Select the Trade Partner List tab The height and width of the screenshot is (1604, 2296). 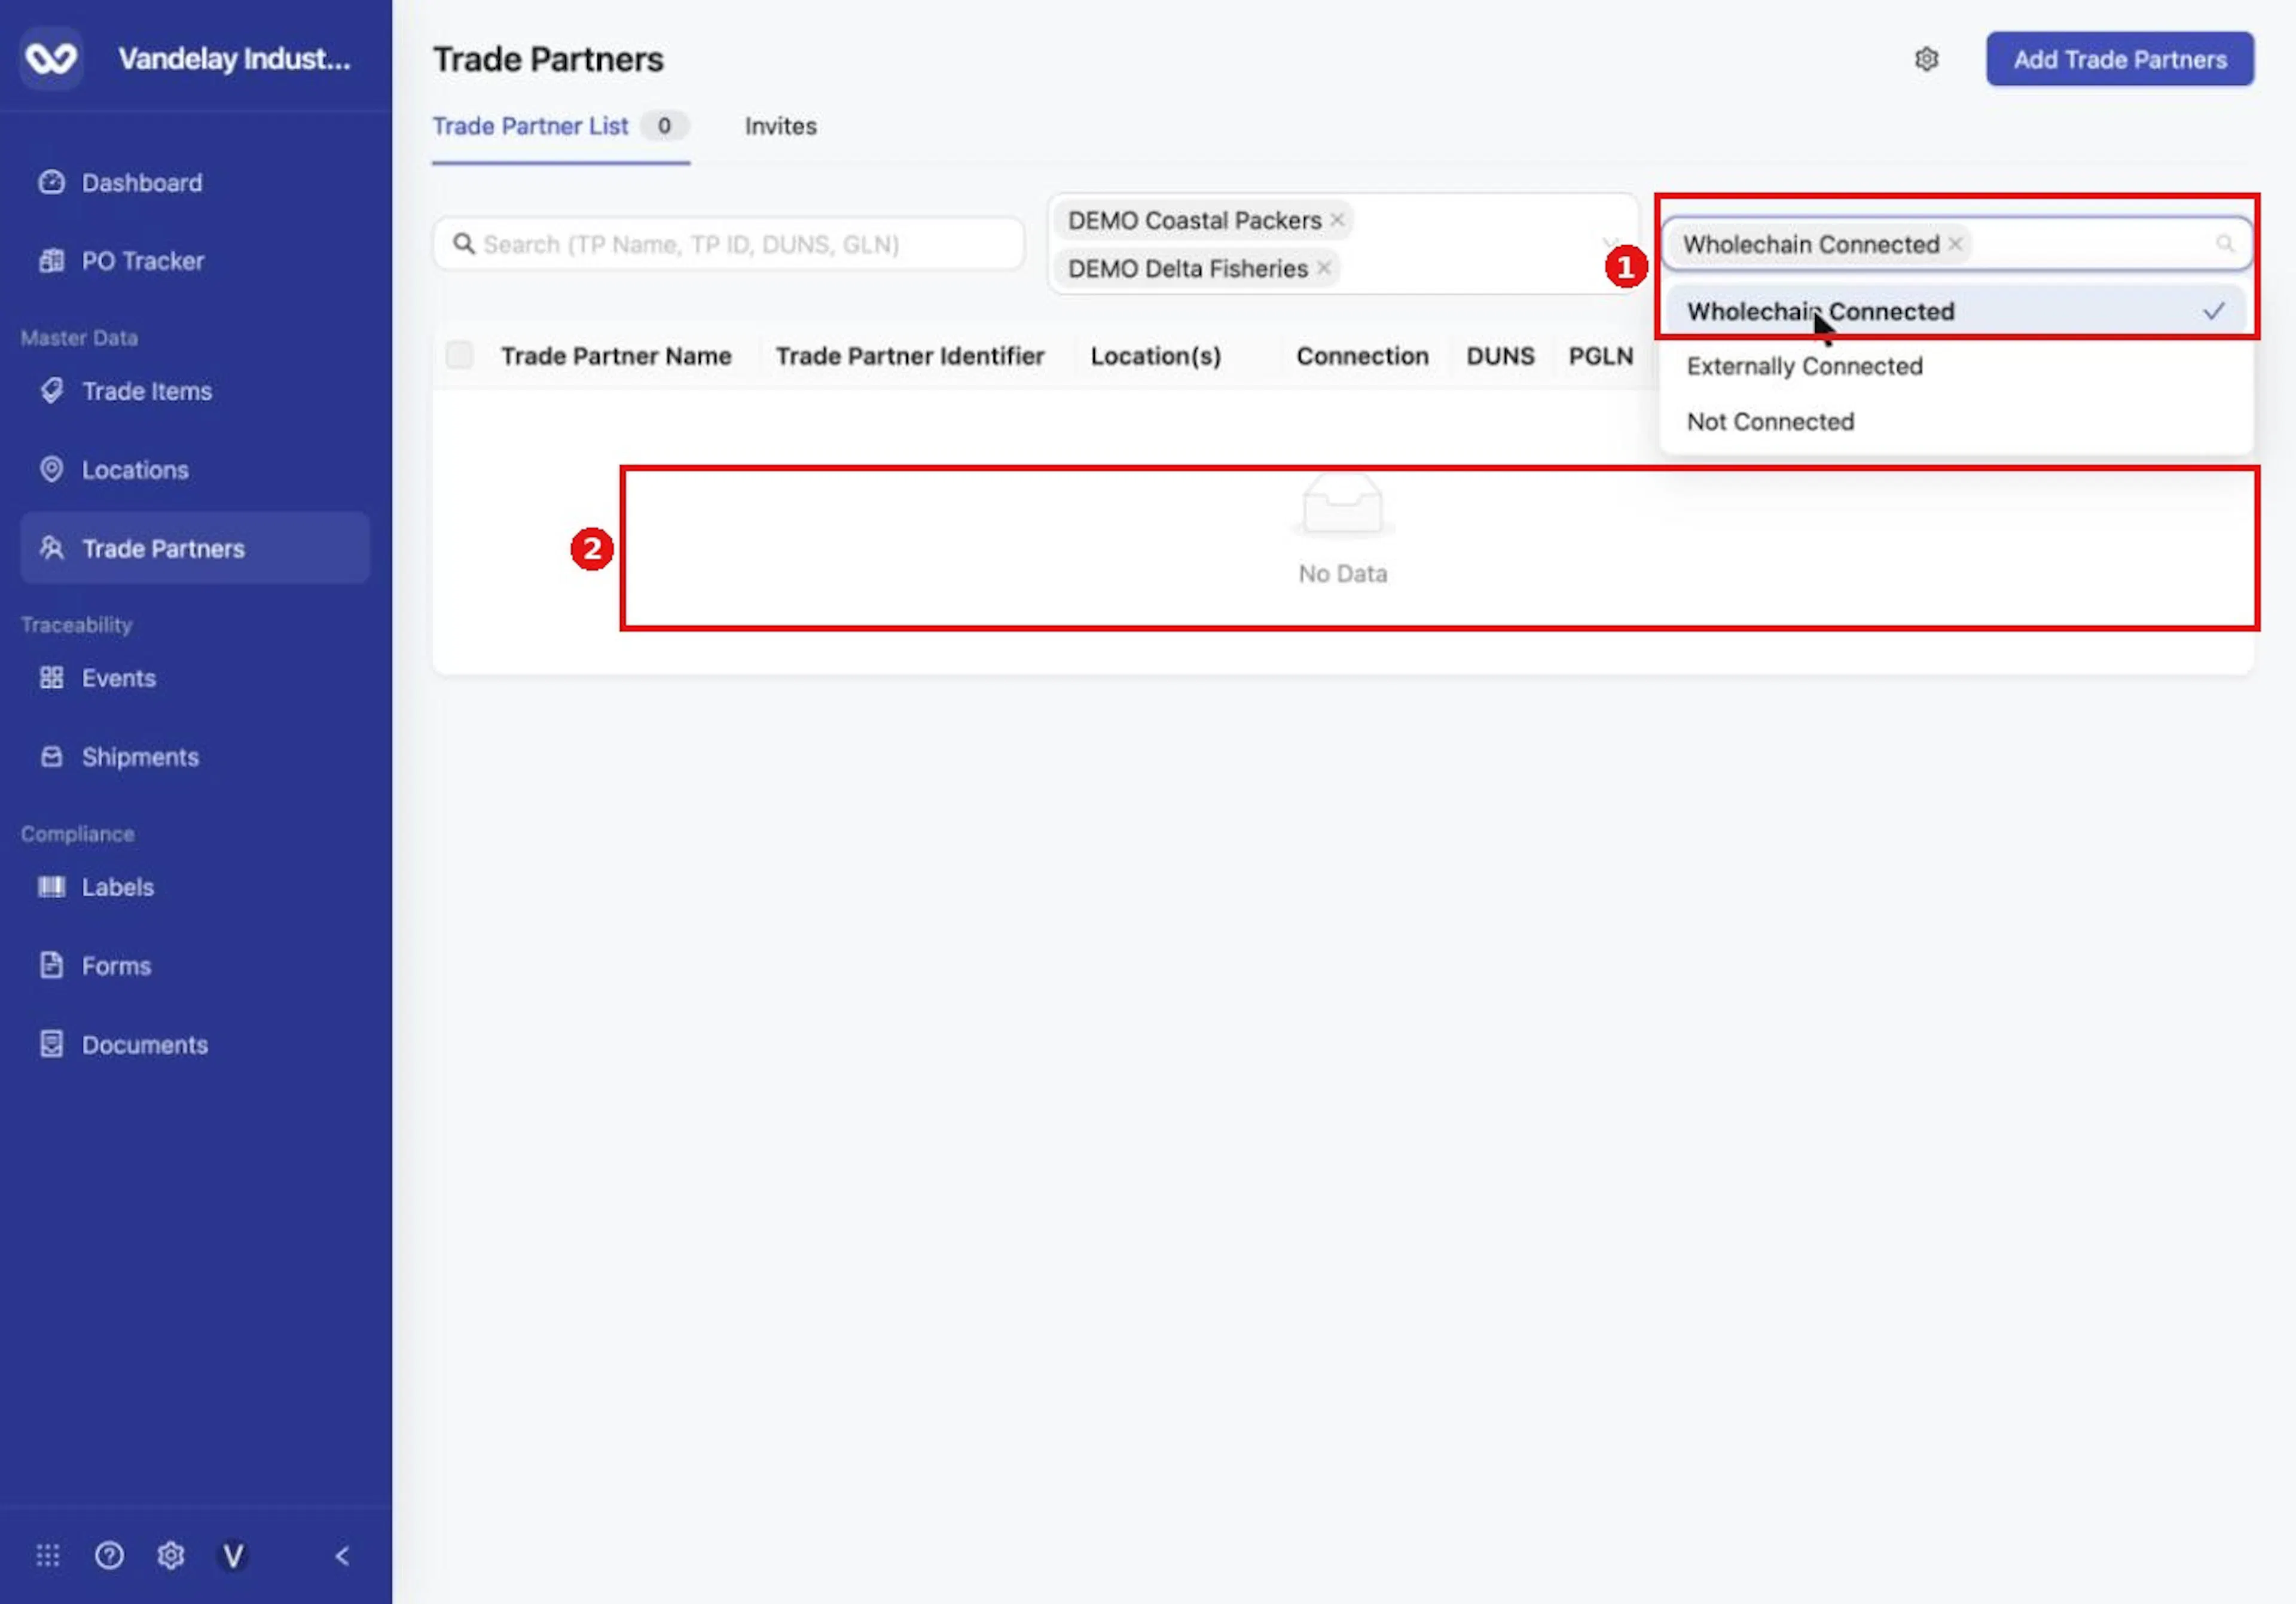pos(560,126)
